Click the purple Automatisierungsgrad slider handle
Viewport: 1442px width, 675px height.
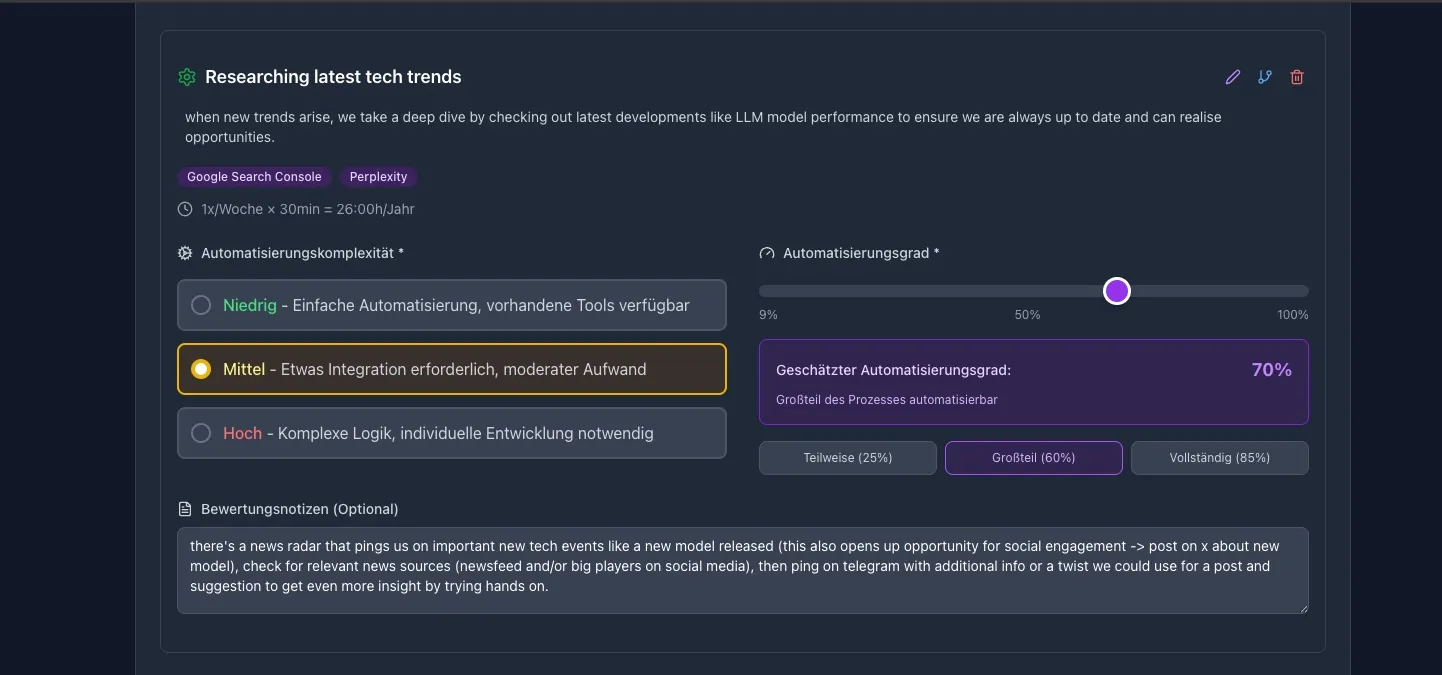[x=1117, y=291]
